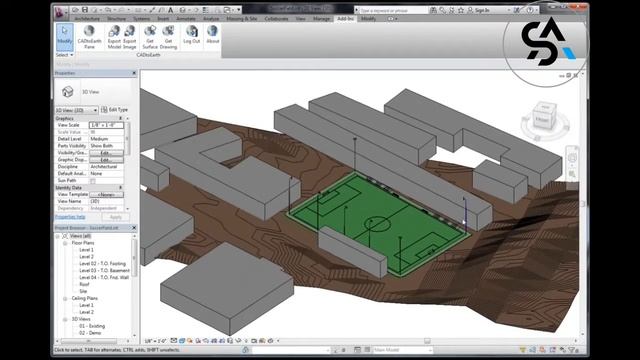Viewport: 640px width, 360px height.
Task: Open the Manage ribbon tab
Action: (322, 19)
